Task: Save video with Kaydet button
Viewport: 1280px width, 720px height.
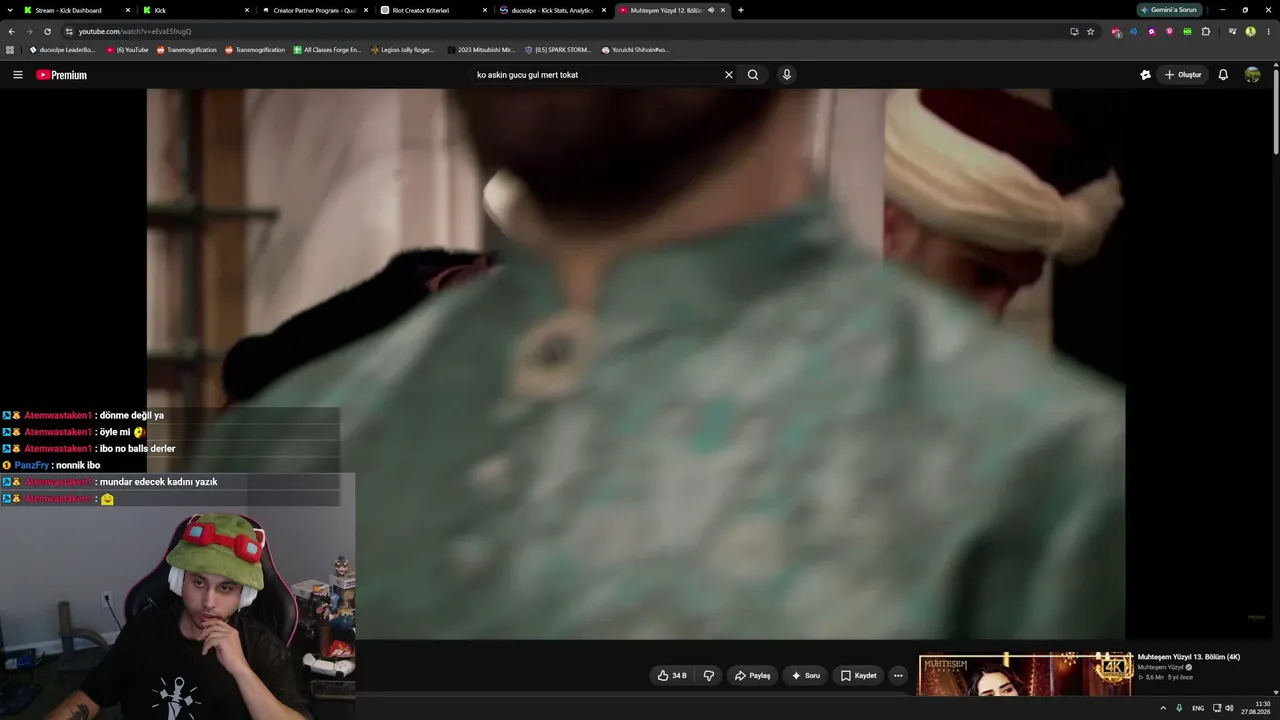Action: tap(858, 676)
